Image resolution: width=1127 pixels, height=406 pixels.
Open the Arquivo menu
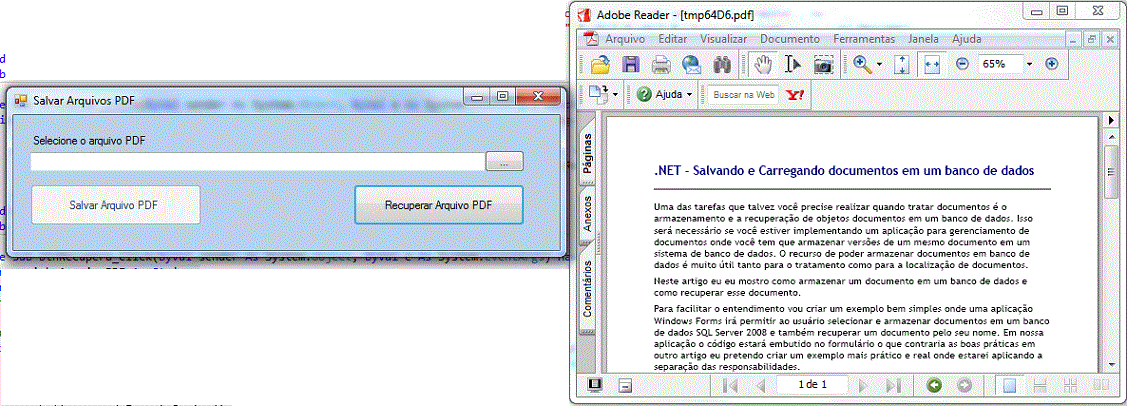[x=625, y=39]
